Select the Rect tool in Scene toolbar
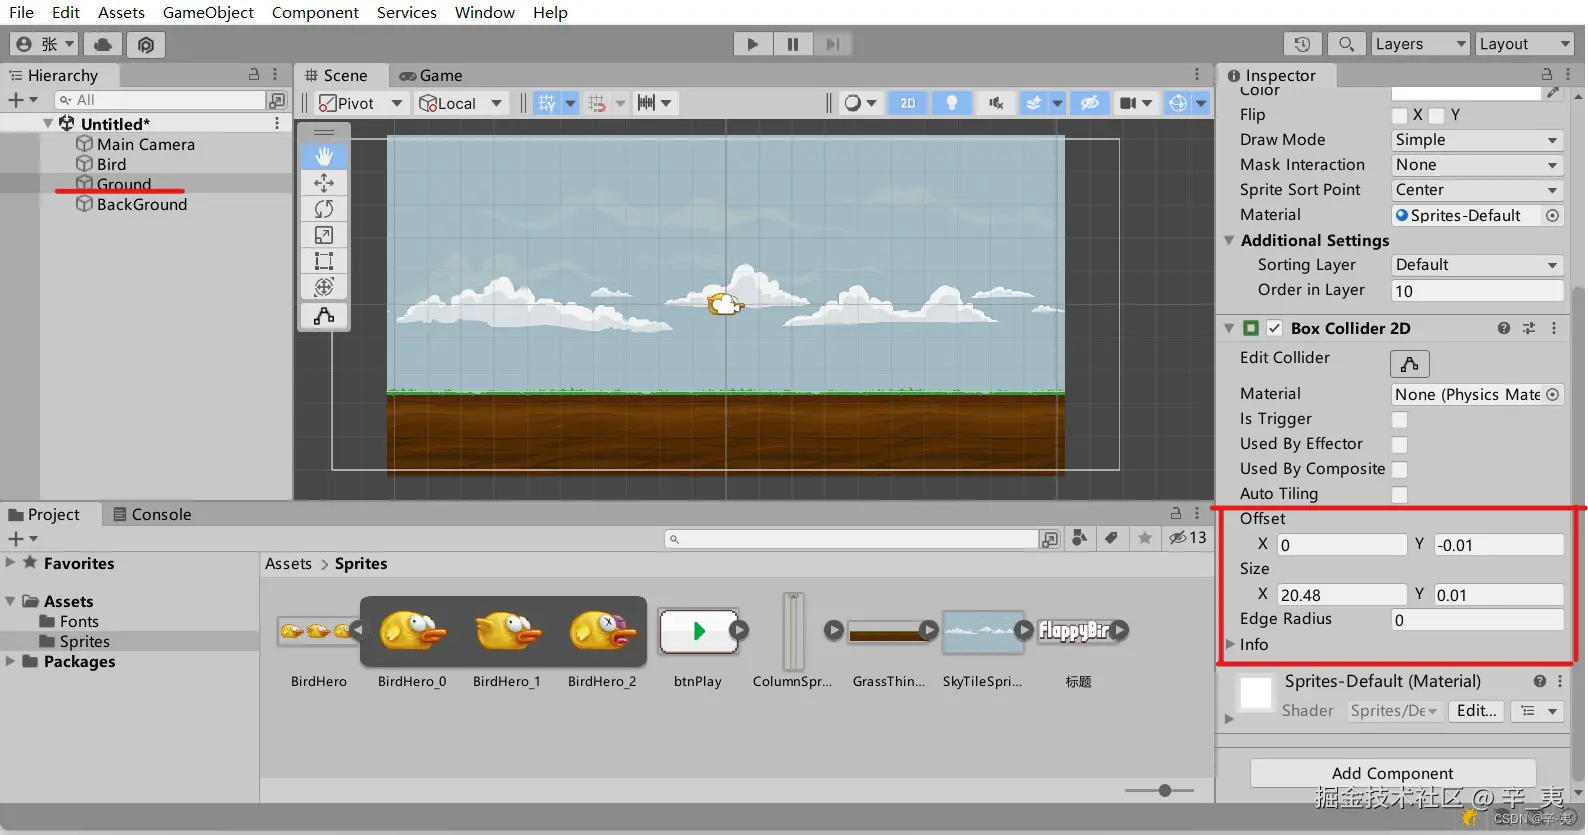Viewport: 1588px width, 835px height. point(324,261)
